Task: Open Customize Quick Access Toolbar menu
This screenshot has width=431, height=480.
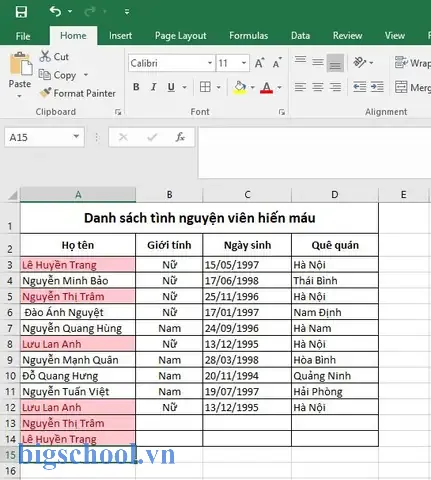Action: pos(127,12)
